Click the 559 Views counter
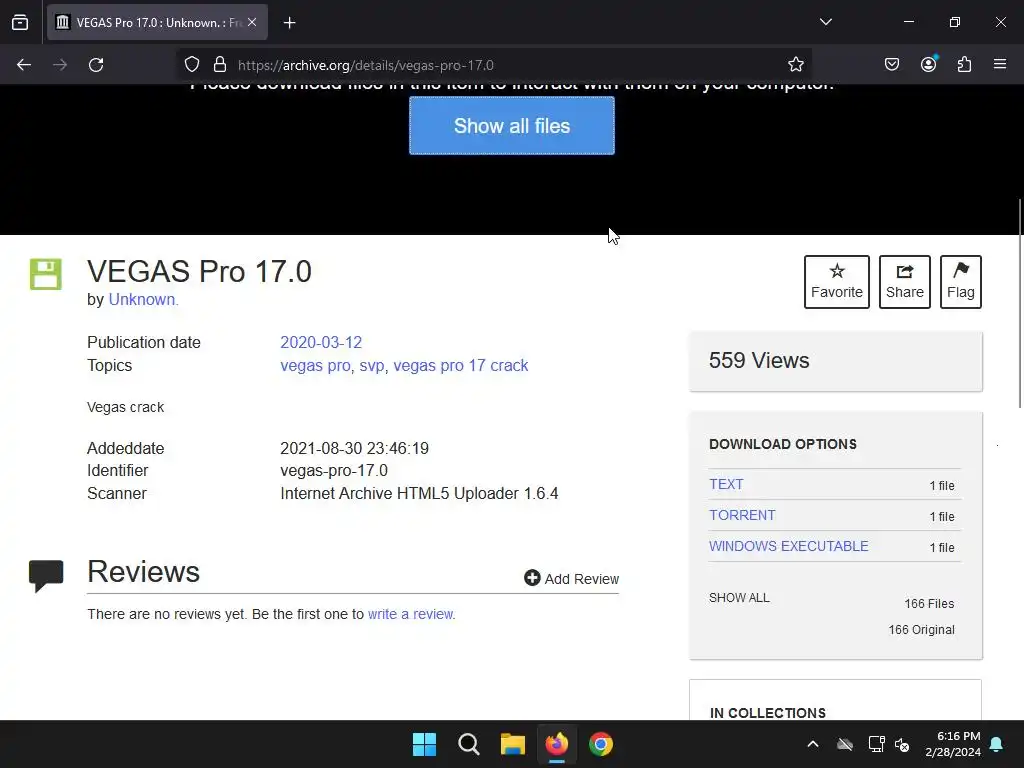Screen dimensions: 1024x768 pyautogui.click(x=759, y=360)
